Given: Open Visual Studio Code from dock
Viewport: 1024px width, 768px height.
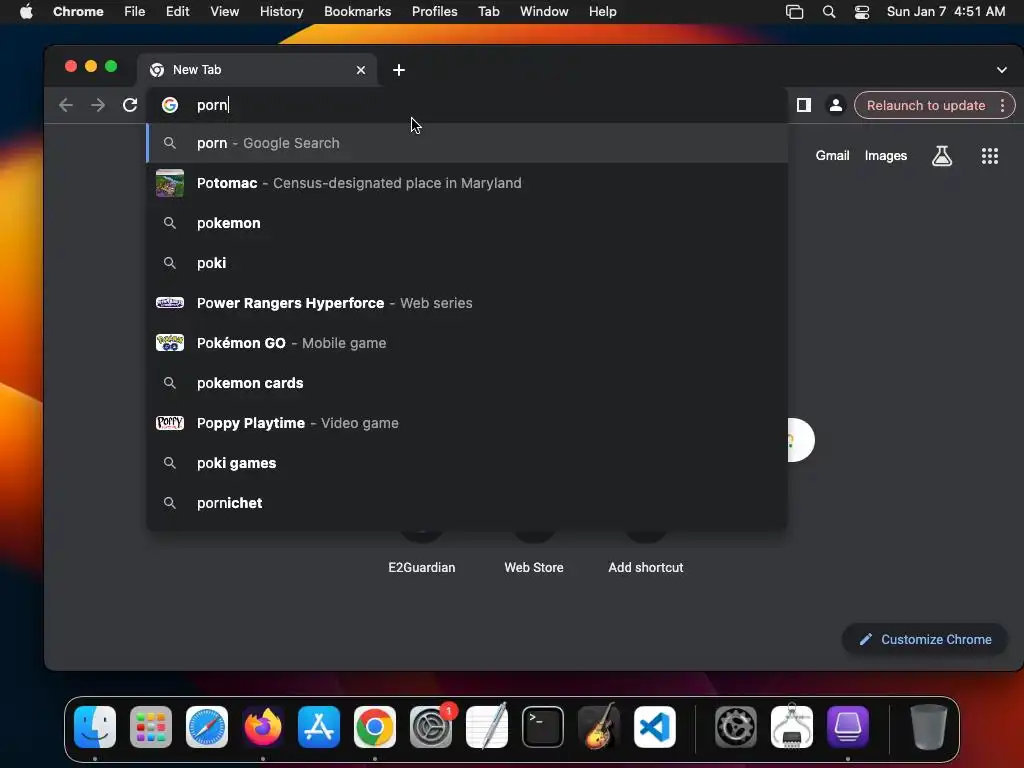Looking at the screenshot, I should click(x=655, y=727).
